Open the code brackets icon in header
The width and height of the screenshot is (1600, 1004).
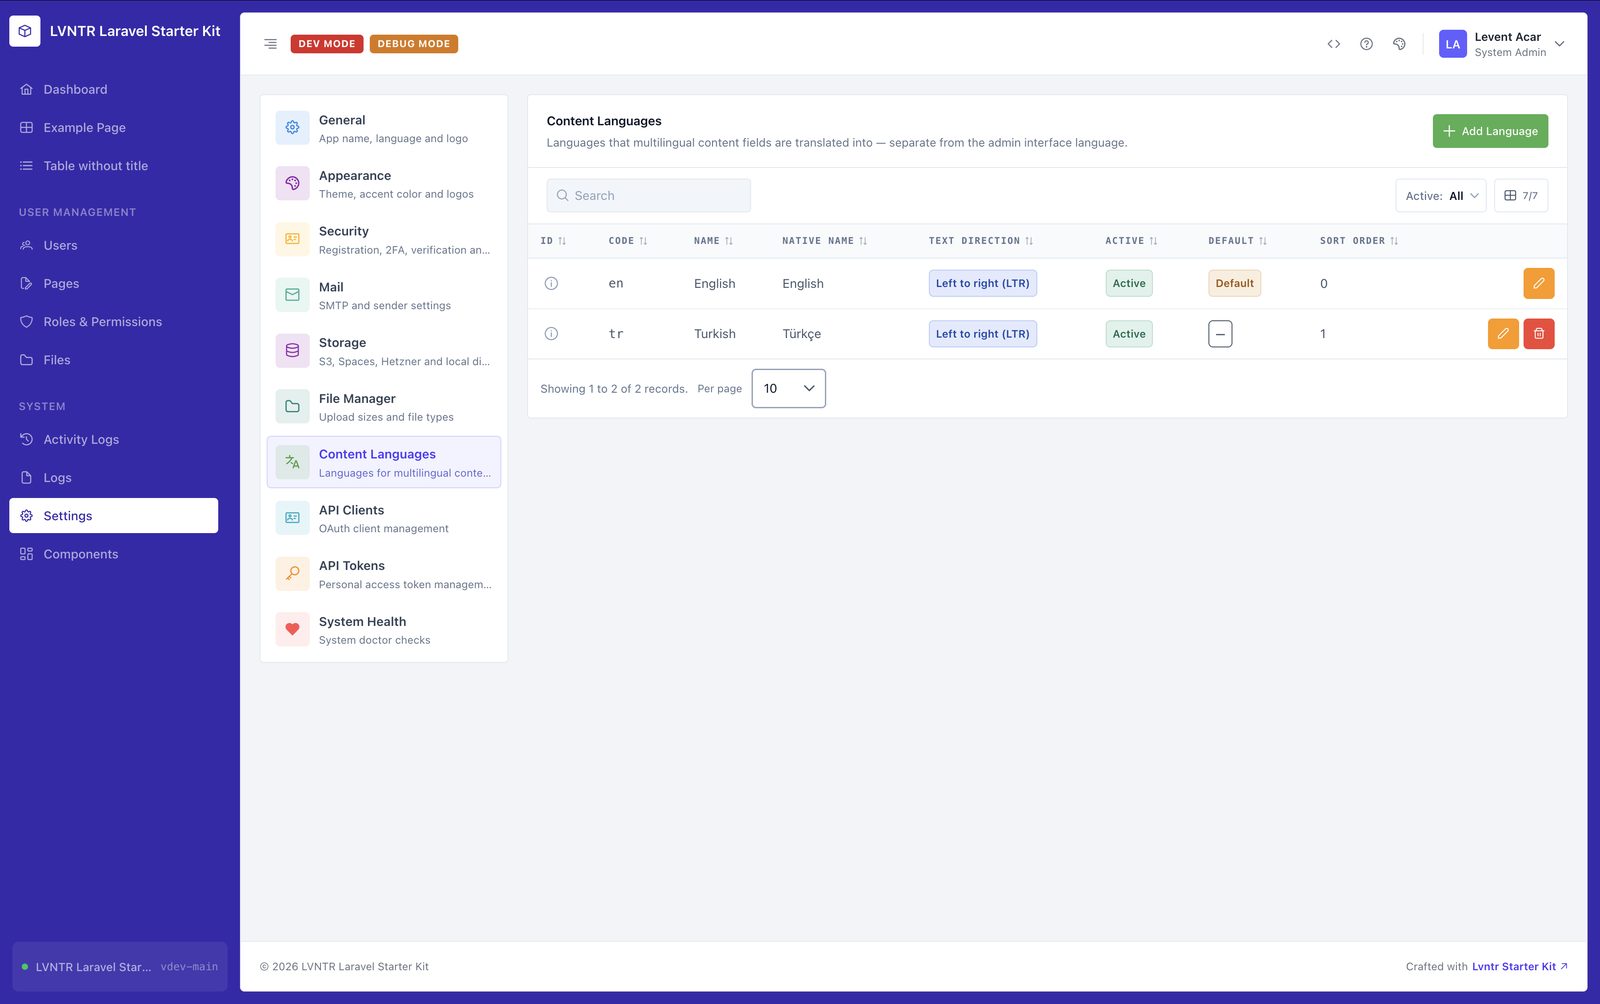[x=1333, y=44]
